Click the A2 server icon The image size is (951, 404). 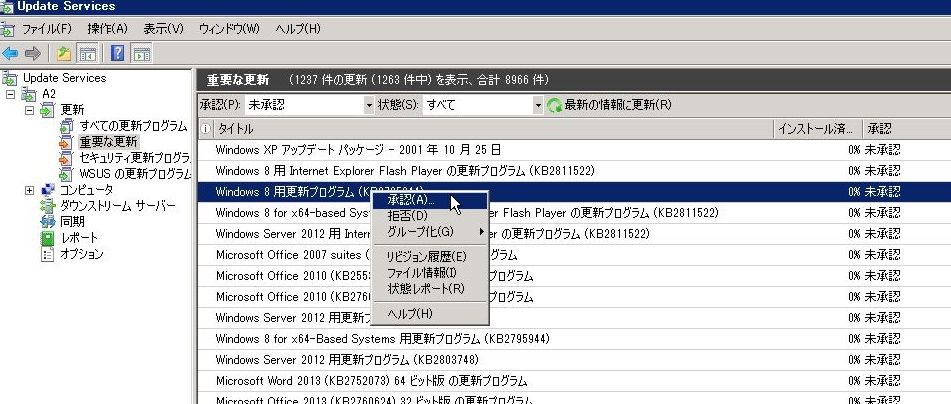[x=29, y=94]
